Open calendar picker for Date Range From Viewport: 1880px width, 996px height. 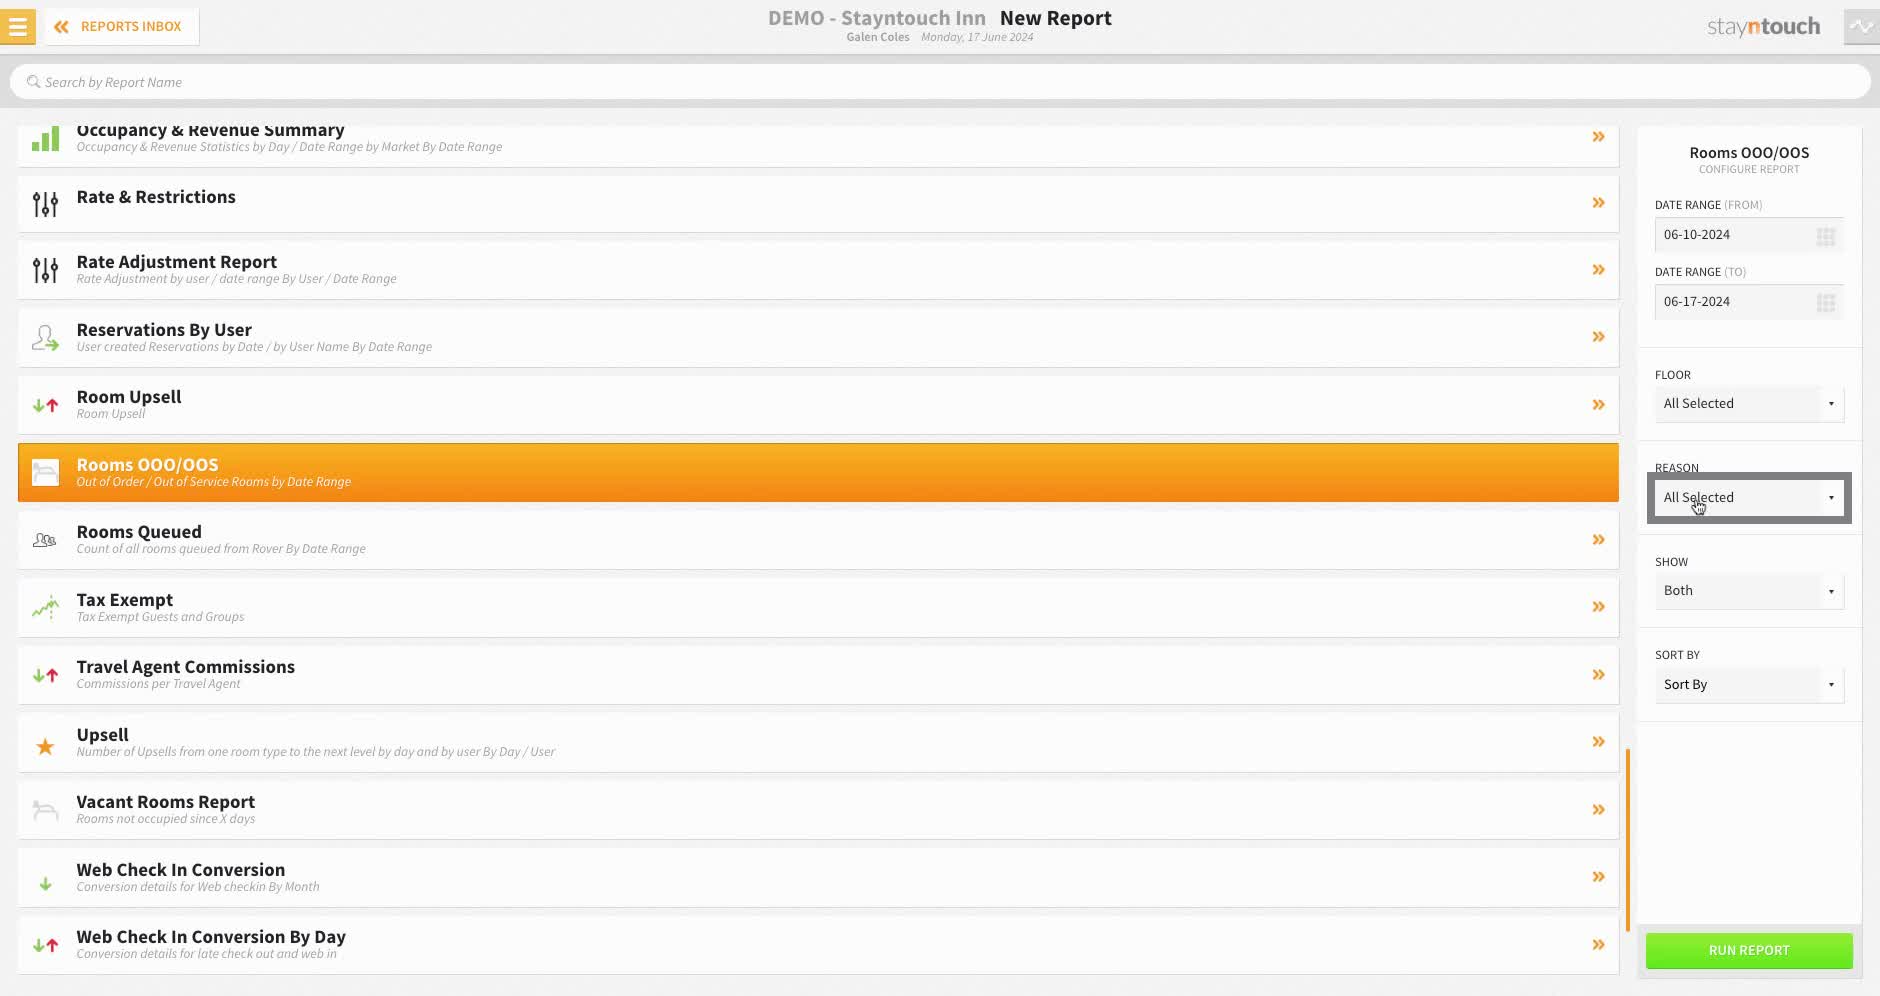pyautogui.click(x=1825, y=236)
